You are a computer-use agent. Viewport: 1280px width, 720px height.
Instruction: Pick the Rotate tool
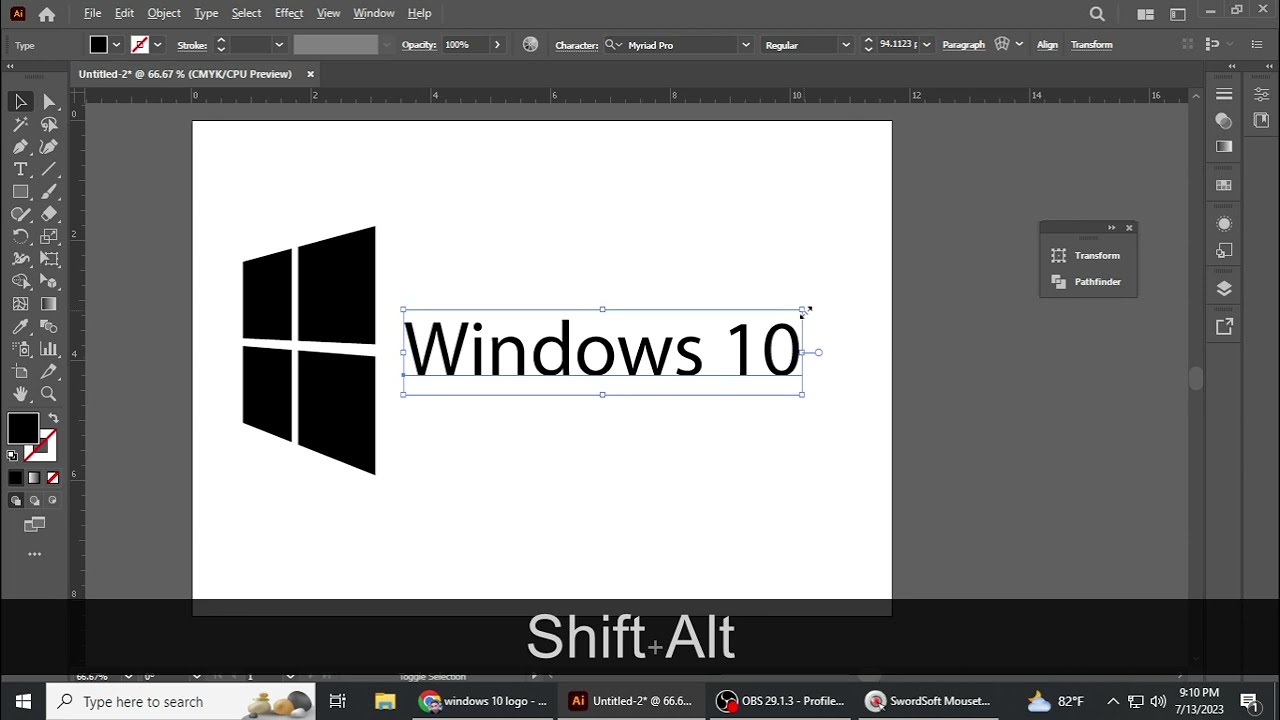point(20,237)
